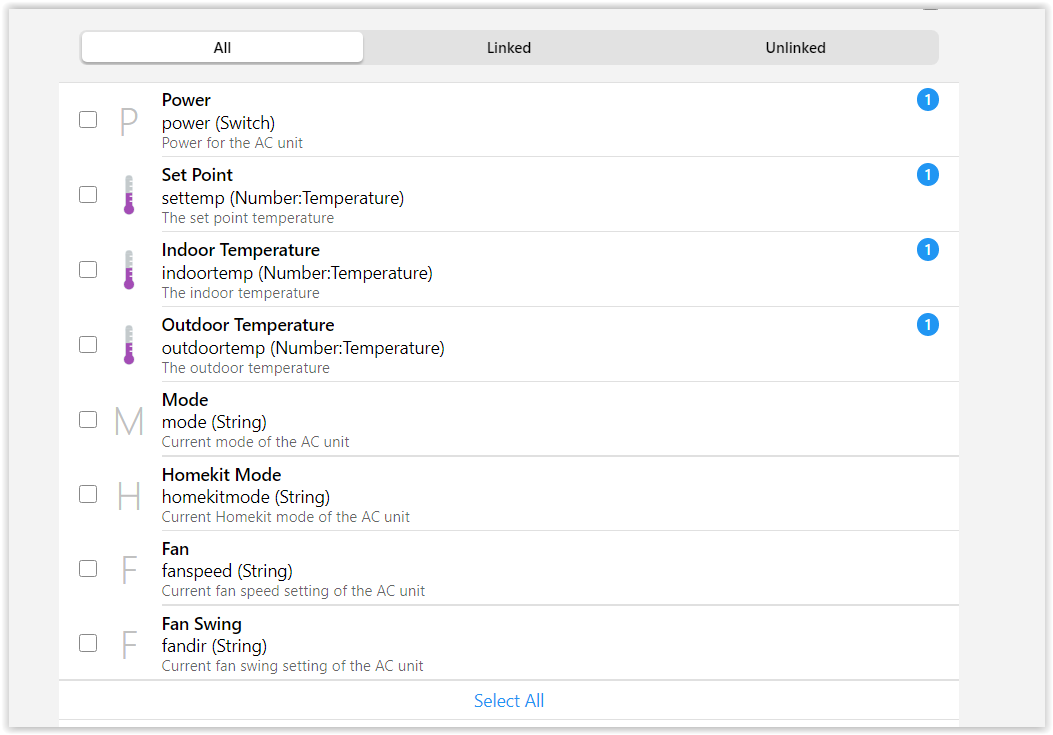This screenshot has height=735, width=1053.
Task: Click the Mode channel letter M icon
Action: coord(128,421)
